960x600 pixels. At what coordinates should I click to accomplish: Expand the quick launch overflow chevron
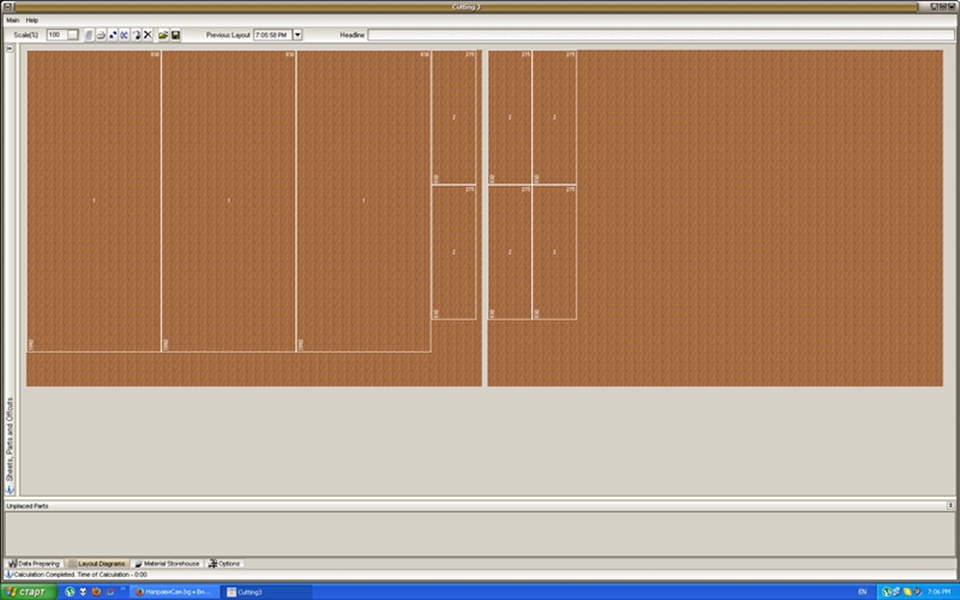tap(123, 589)
